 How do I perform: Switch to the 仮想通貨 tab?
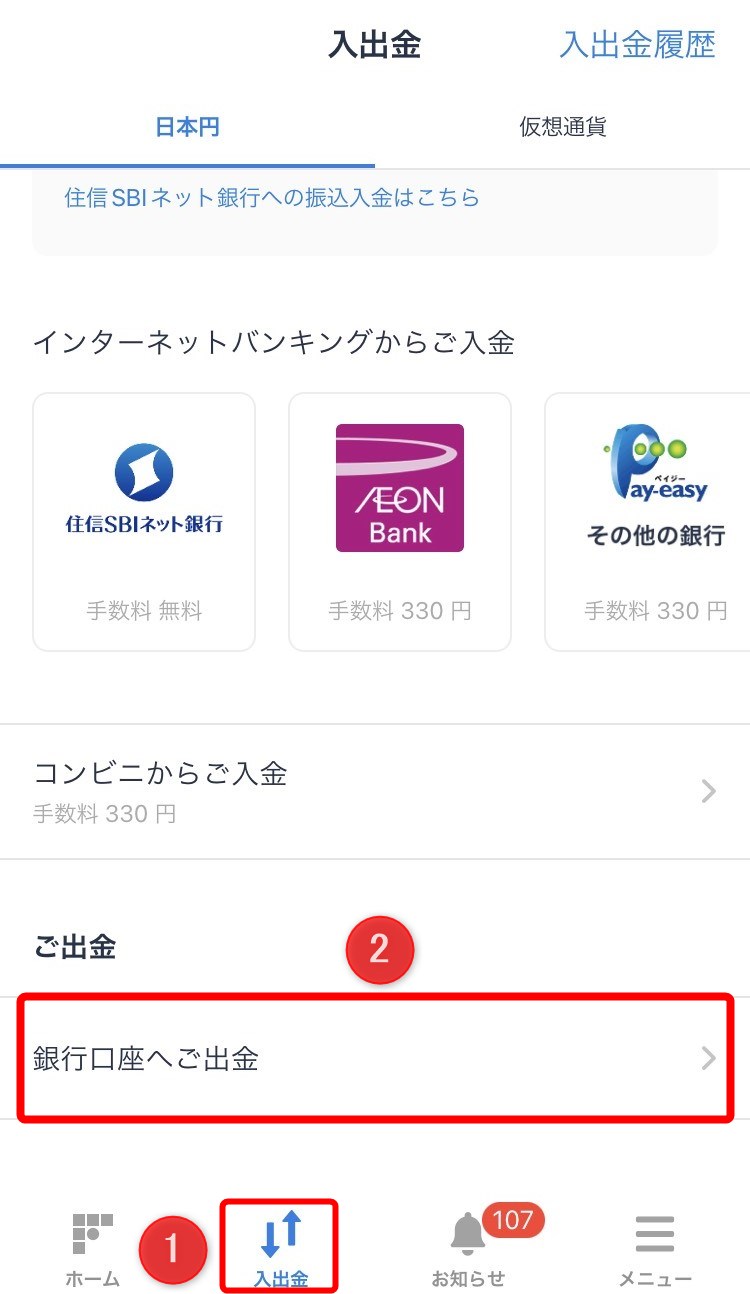pos(562,127)
